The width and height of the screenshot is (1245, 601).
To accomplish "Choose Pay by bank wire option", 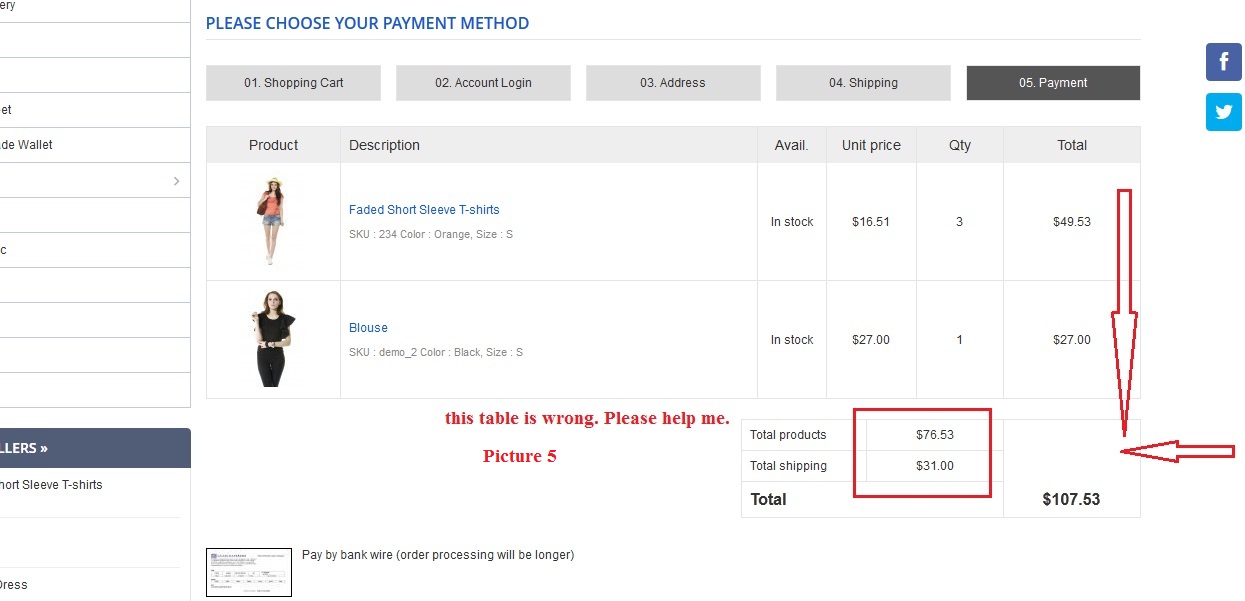I will point(438,554).
